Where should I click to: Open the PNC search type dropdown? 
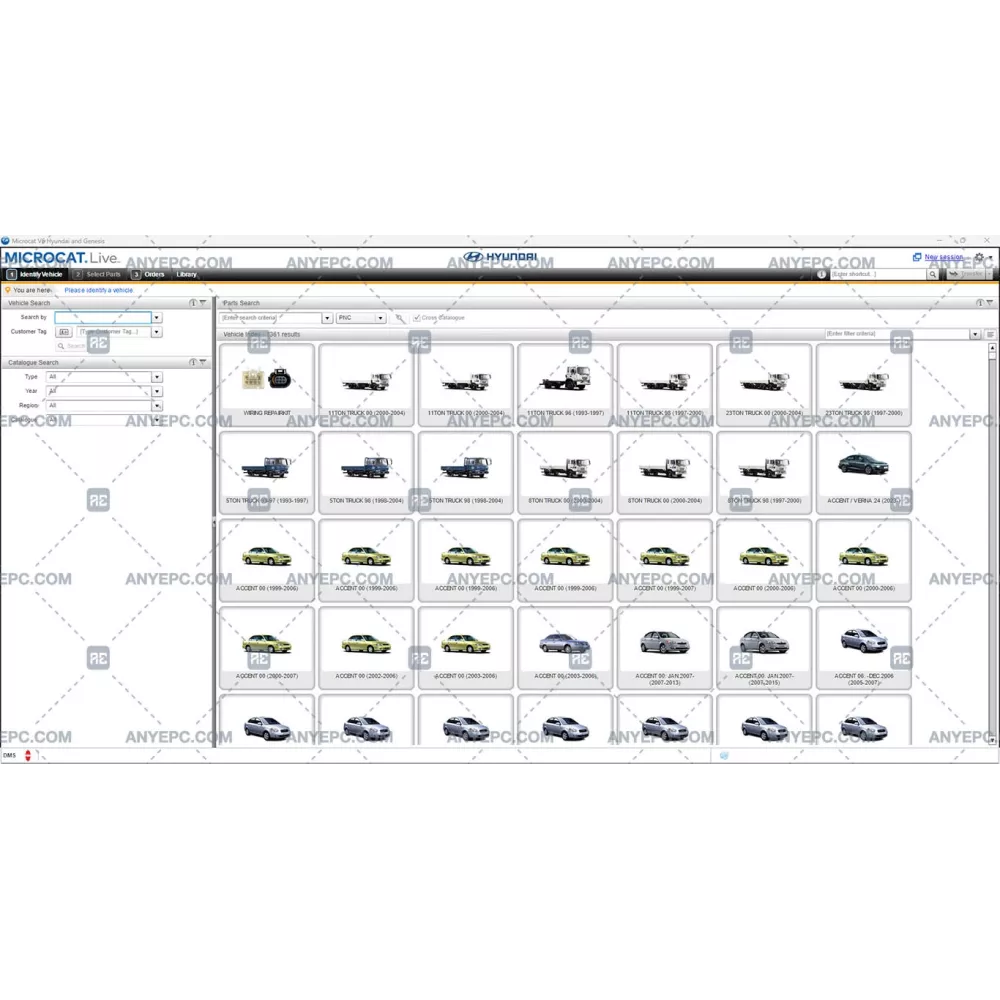[361, 318]
